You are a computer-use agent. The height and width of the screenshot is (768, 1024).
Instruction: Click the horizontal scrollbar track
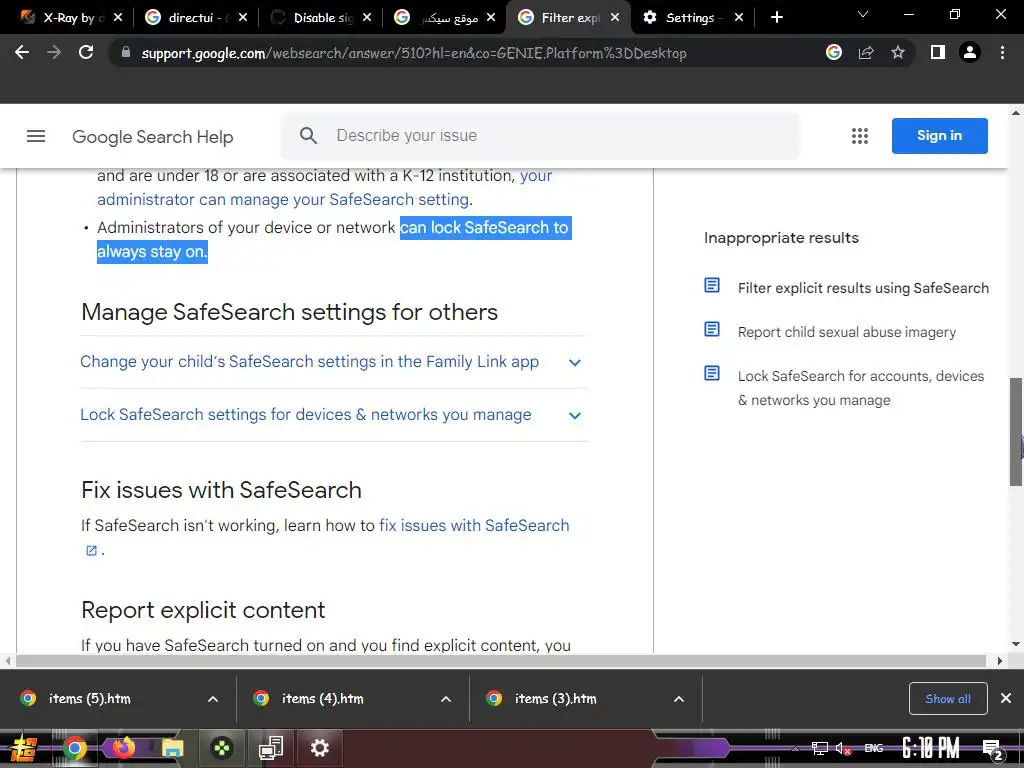(500, 661)
